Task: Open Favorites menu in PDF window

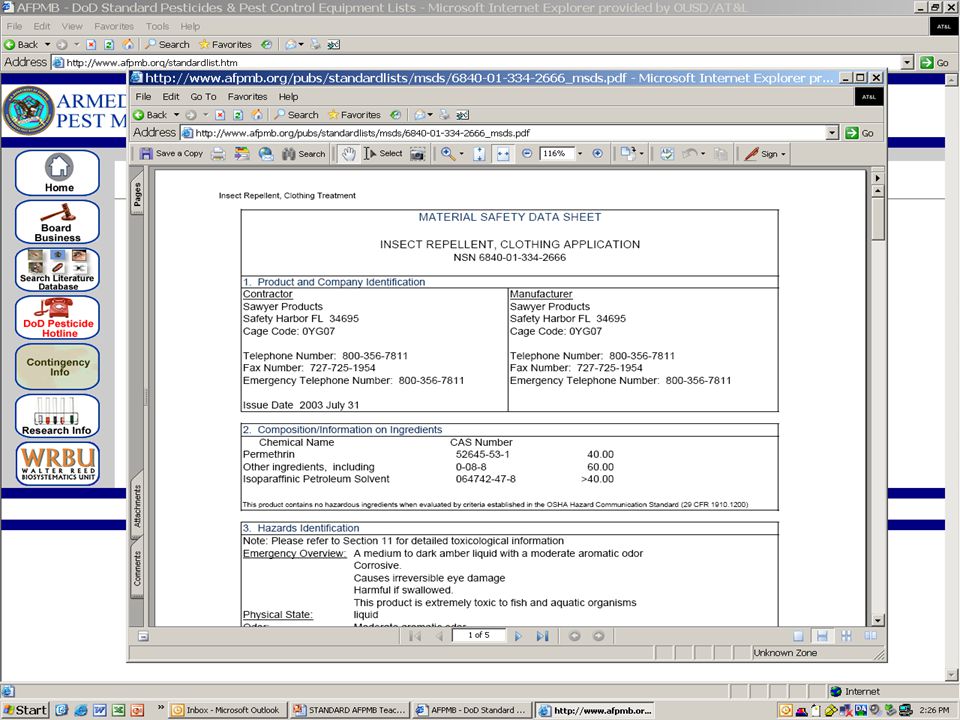Action: [247, 97]
